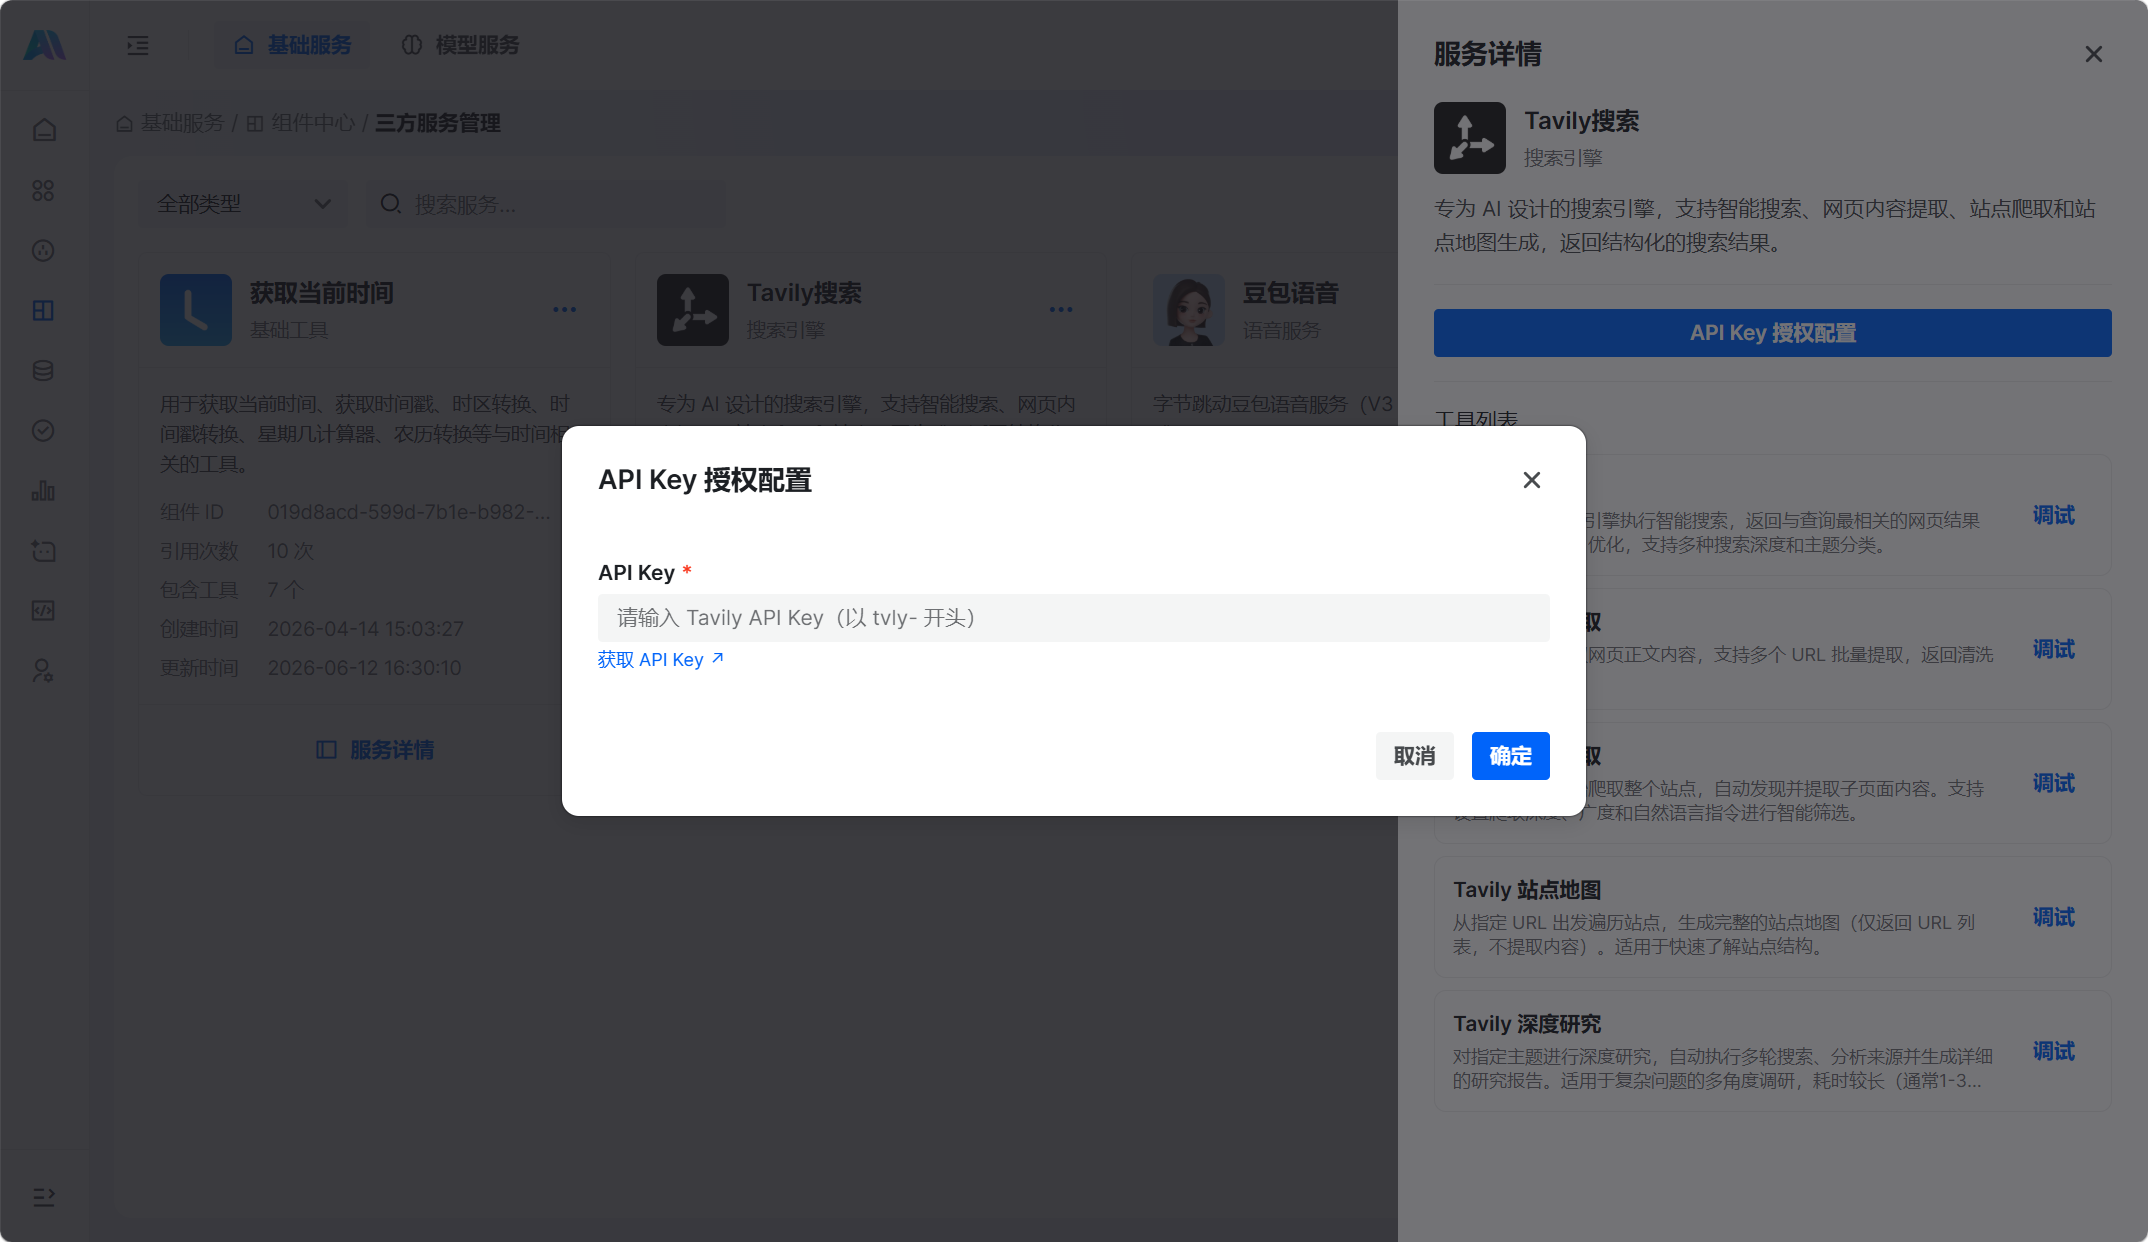Click the 三方服务管理 breadcrumb text
The image size is (2148, 1242).
pos(438,123)
